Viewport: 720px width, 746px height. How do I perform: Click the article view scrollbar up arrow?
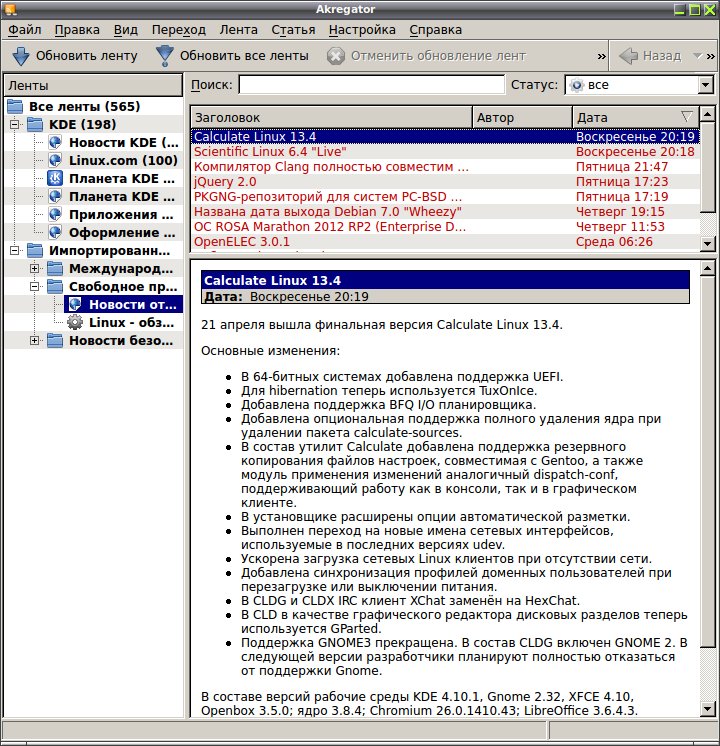(x=708, y=269)
